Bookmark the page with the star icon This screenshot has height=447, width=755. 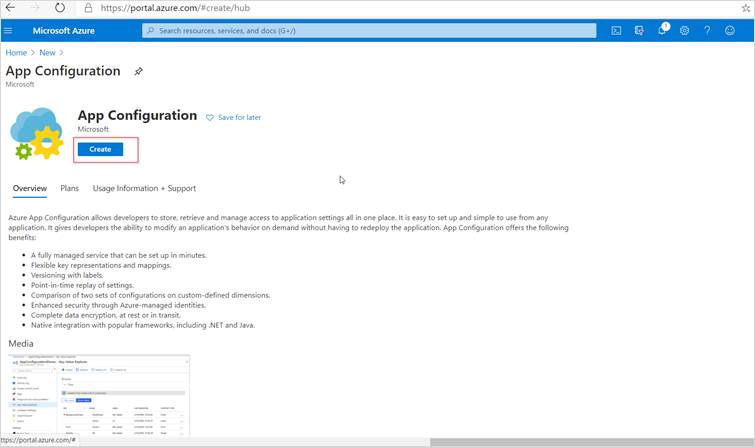(x=743, y=8)
